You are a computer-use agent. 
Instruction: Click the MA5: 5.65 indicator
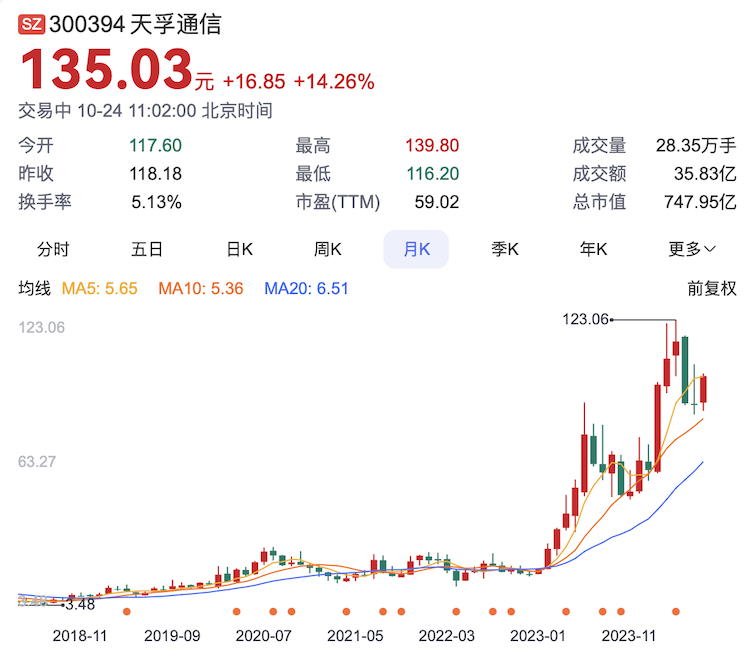click(x=99, y=288)
